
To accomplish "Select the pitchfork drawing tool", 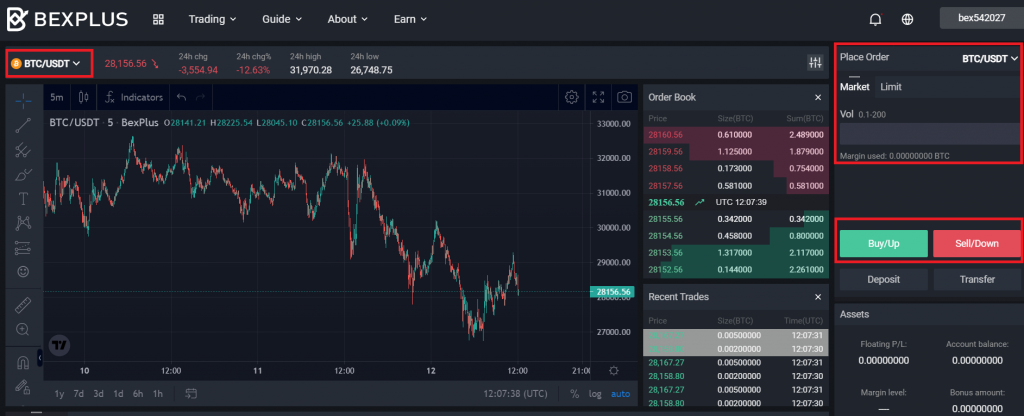I will tap(24, 150).
